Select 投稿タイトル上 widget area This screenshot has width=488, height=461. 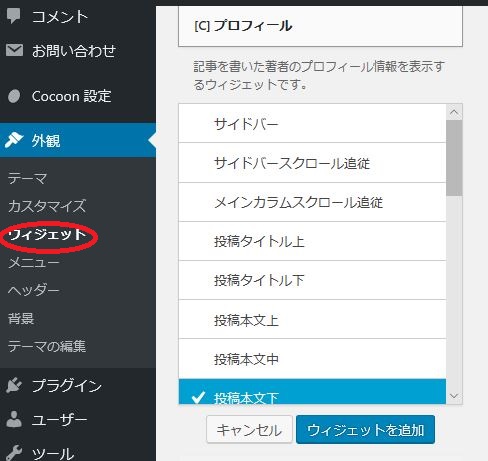point(312,241)
